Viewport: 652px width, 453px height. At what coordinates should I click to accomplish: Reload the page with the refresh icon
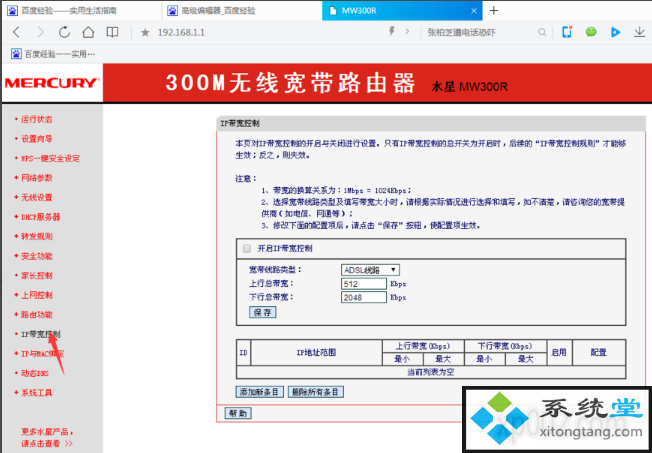(x=64, y=32)
